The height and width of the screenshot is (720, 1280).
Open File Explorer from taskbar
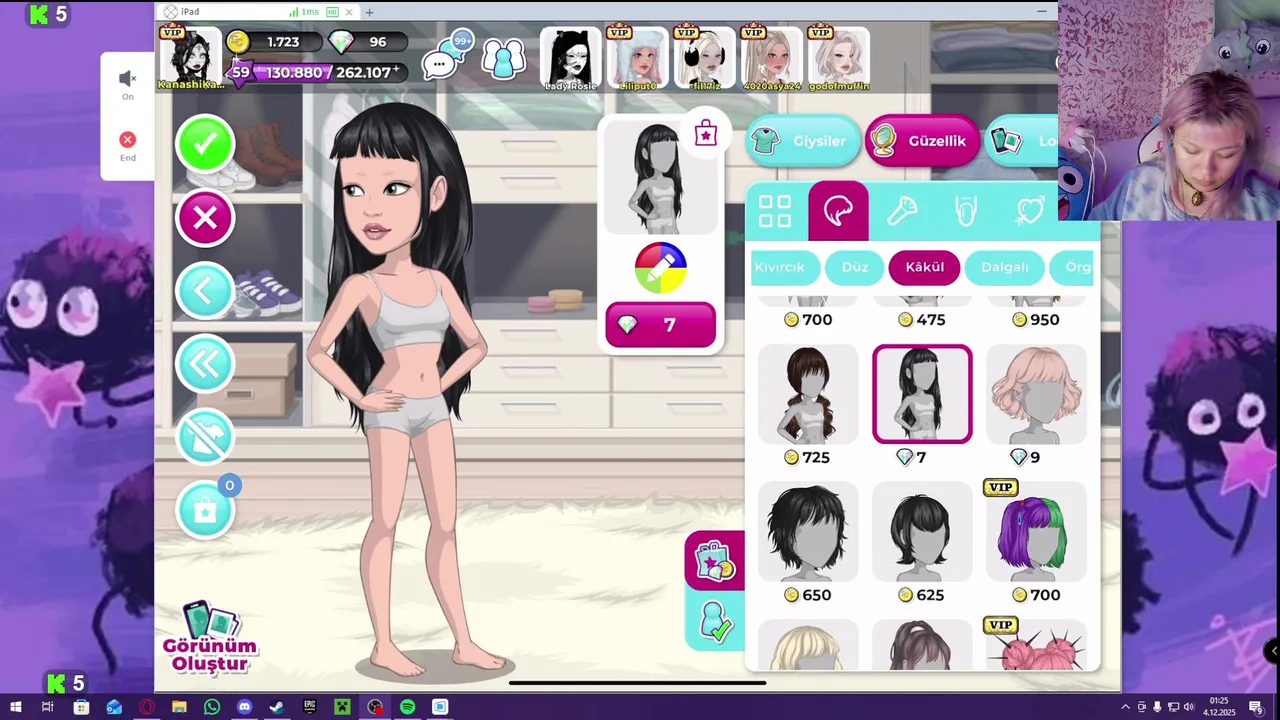179,707
